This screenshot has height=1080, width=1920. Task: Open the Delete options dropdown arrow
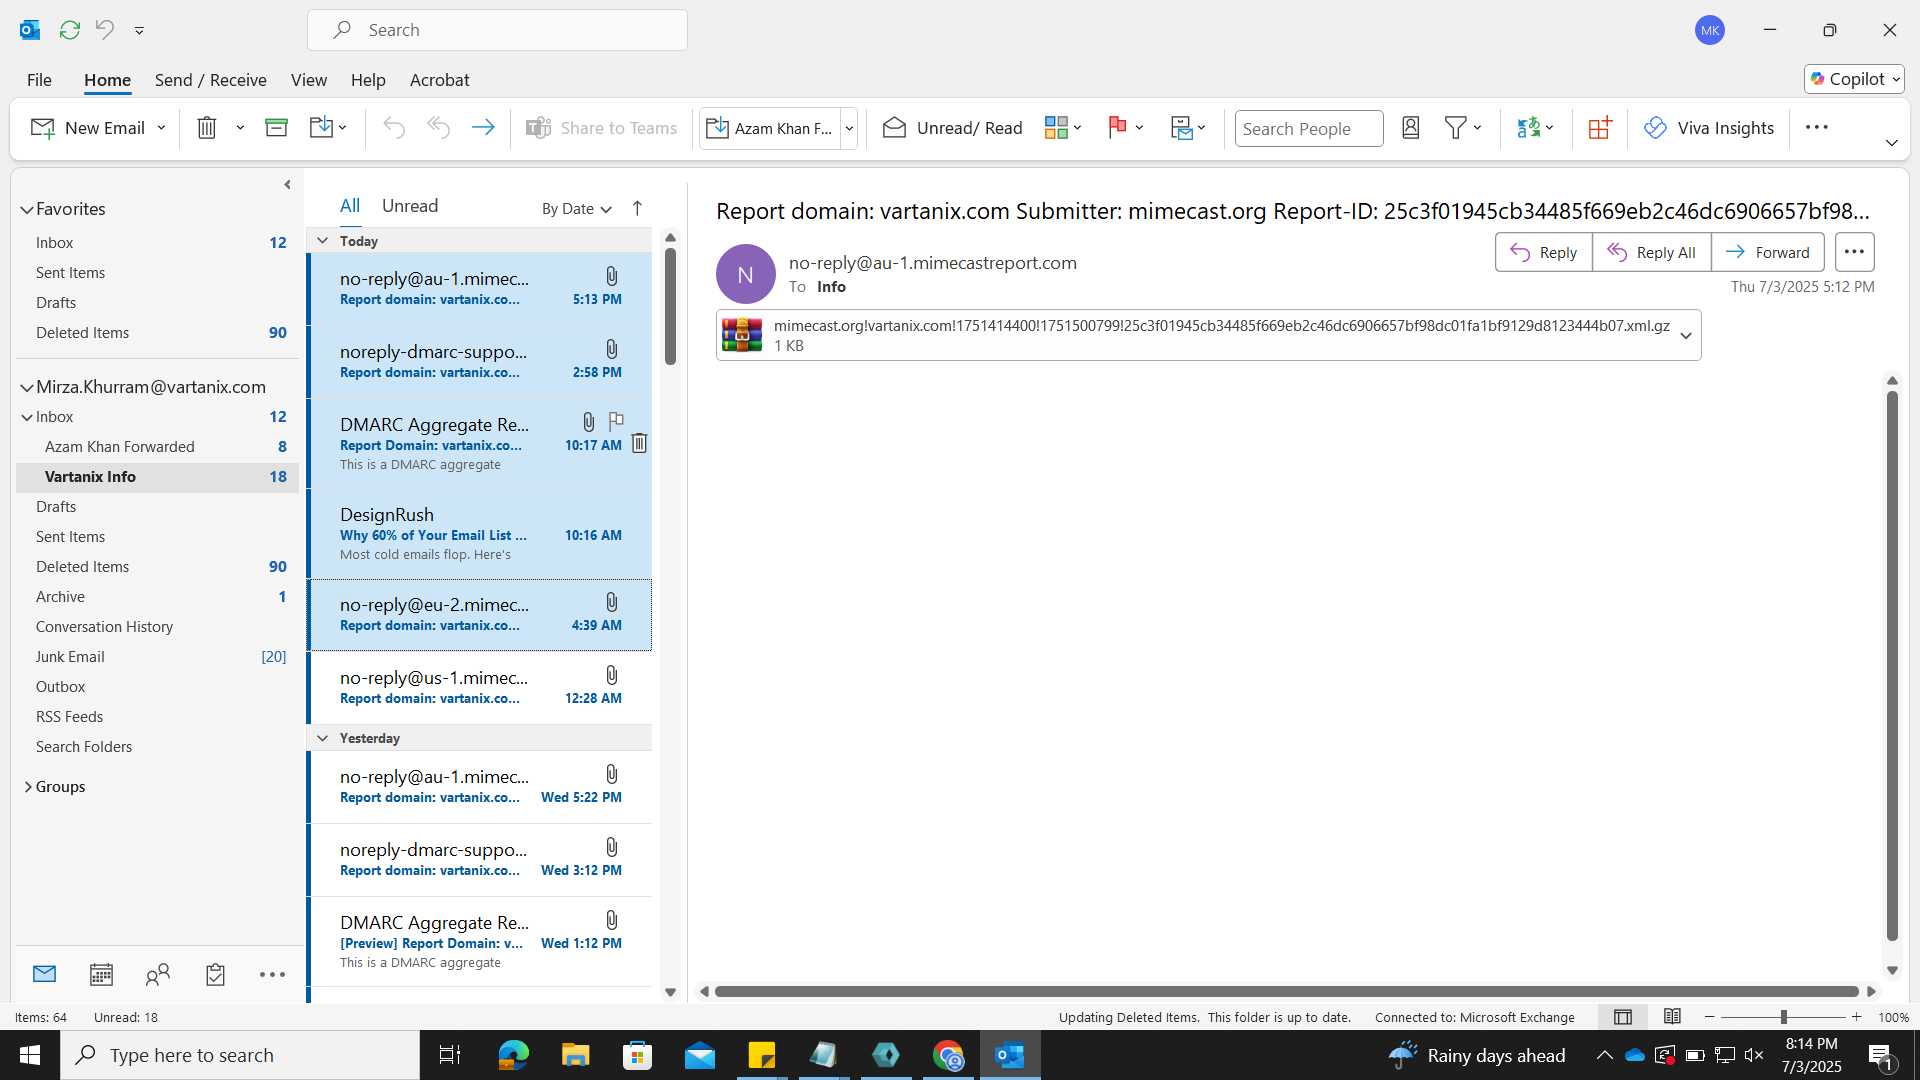240,128
